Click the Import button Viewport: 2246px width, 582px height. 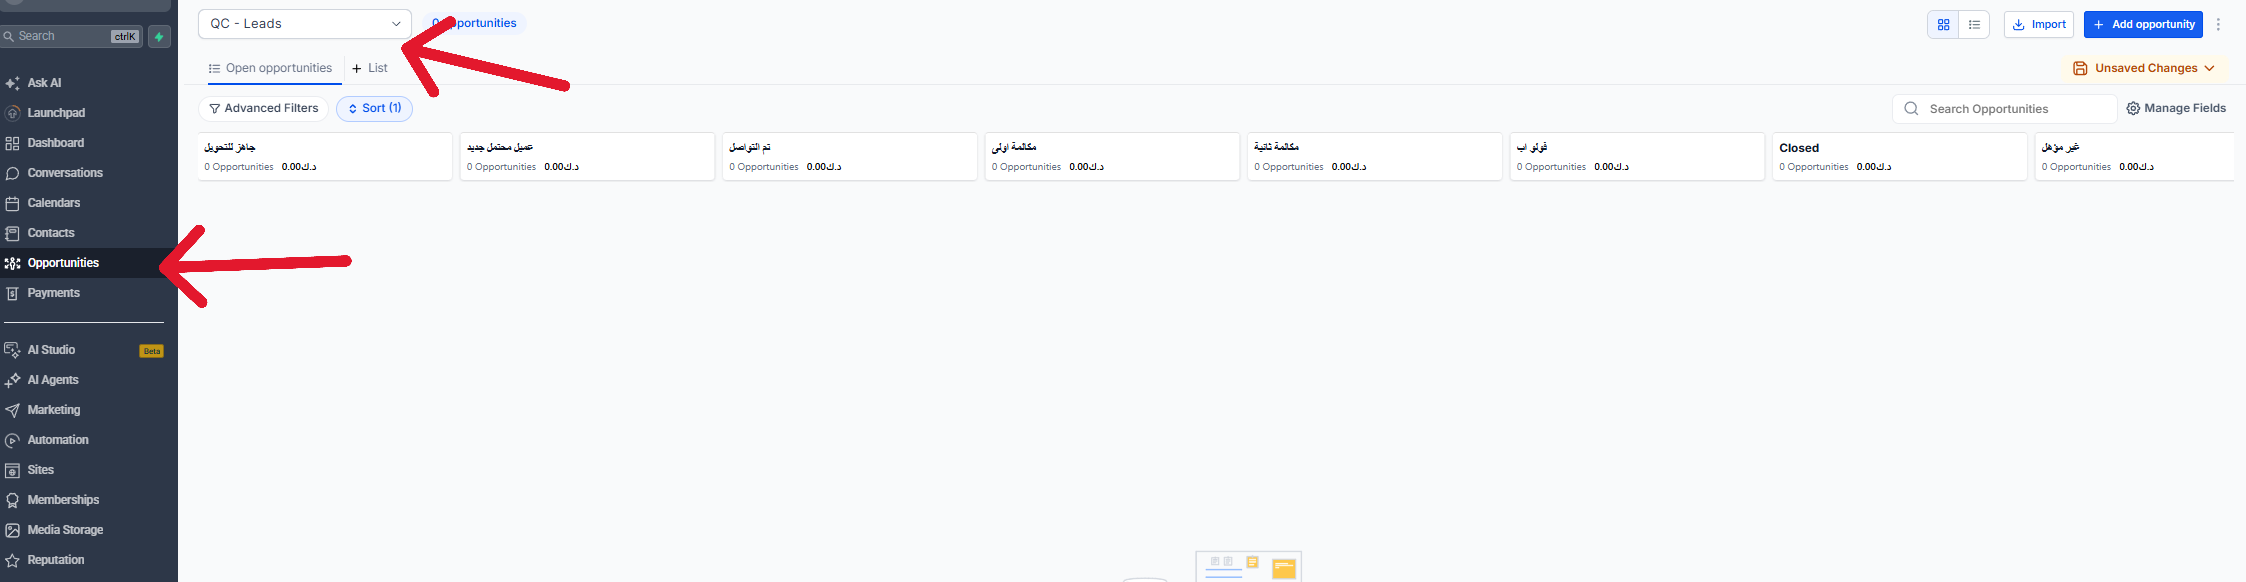click(2038, 25)
